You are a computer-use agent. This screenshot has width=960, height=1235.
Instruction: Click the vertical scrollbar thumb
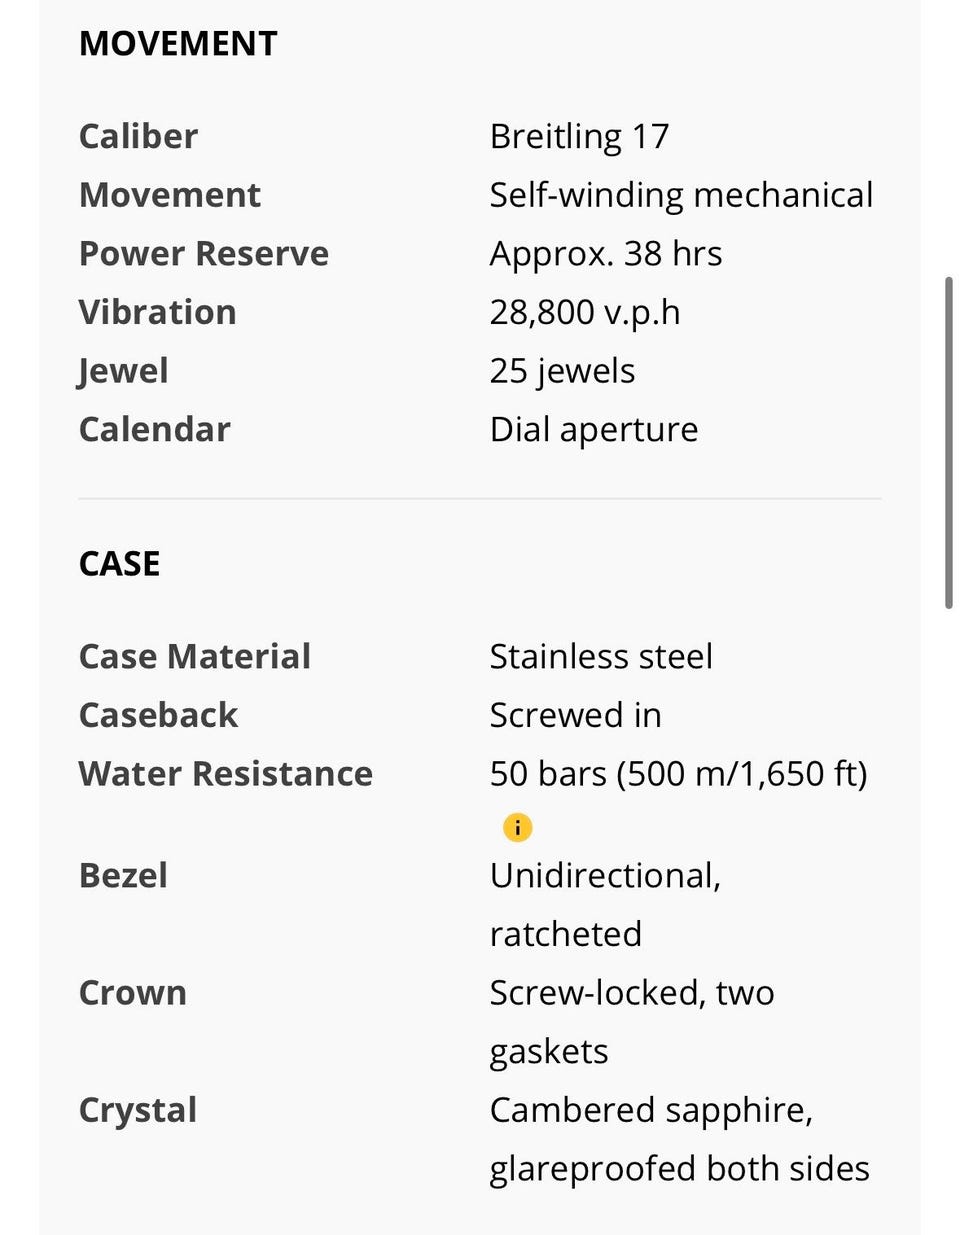[949, 442]
